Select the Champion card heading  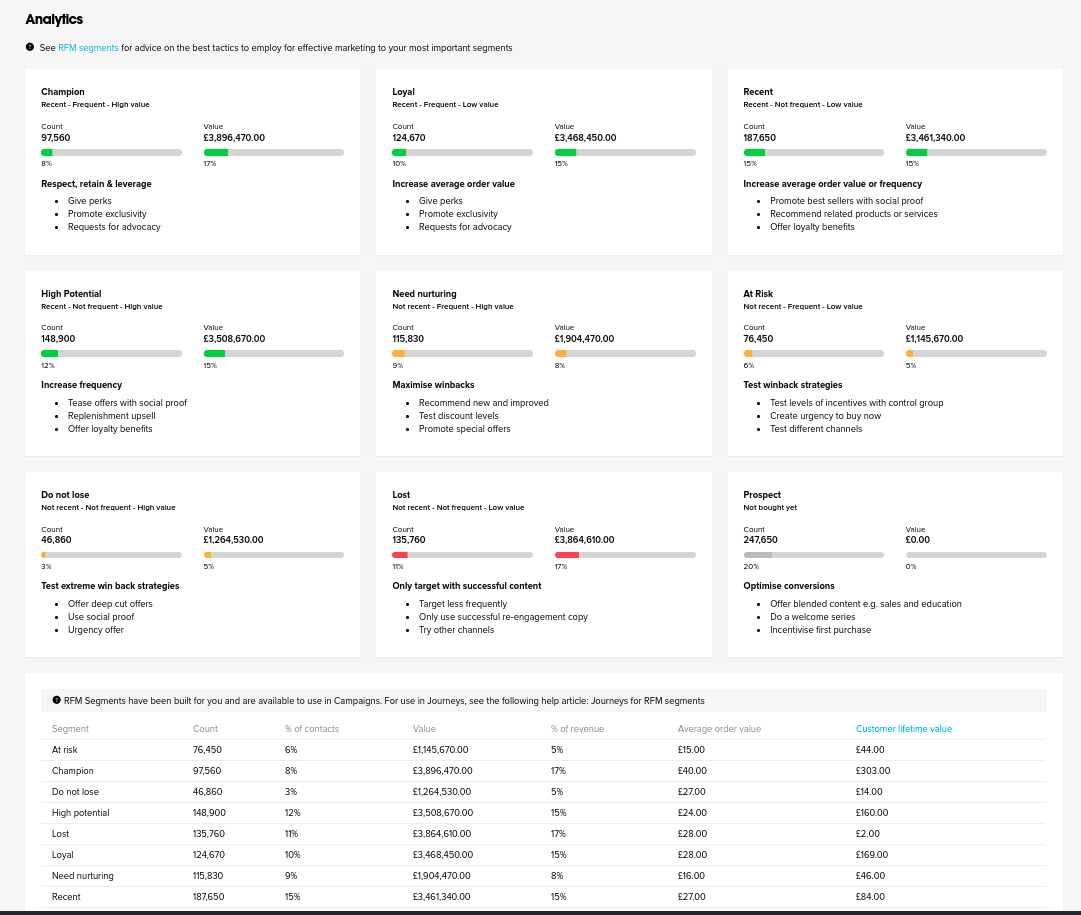pos(63,92)
